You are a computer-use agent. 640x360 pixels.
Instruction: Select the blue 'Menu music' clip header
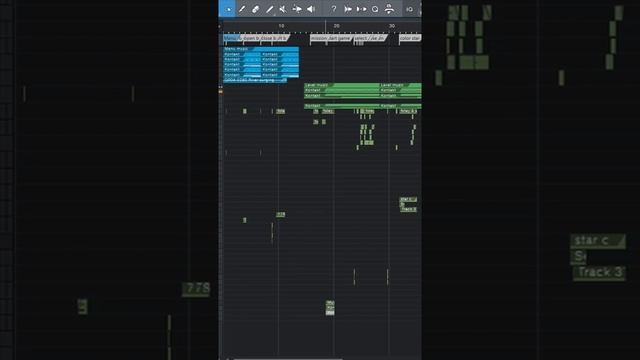coord(261,49)
